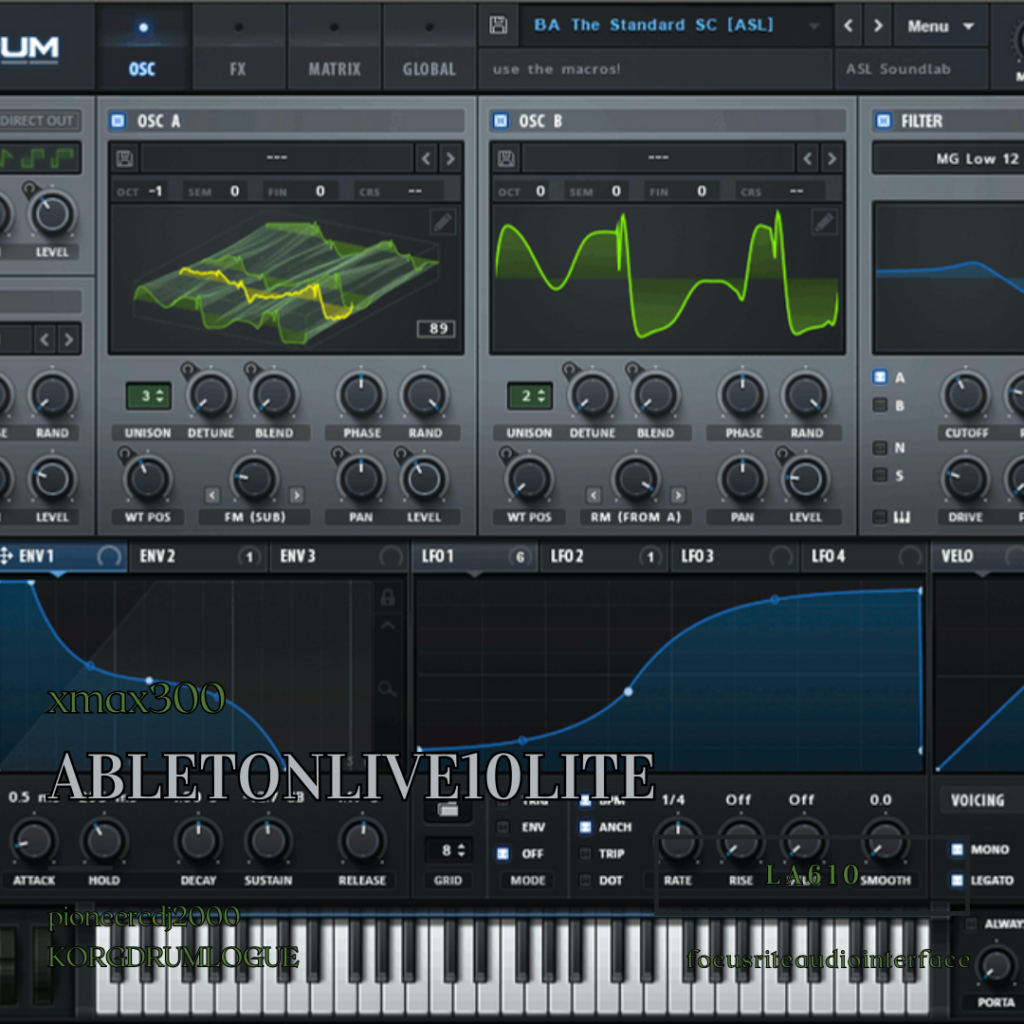Click the envelope zoom magnifier icon
1024x1024 pixels.
point(387,688)
